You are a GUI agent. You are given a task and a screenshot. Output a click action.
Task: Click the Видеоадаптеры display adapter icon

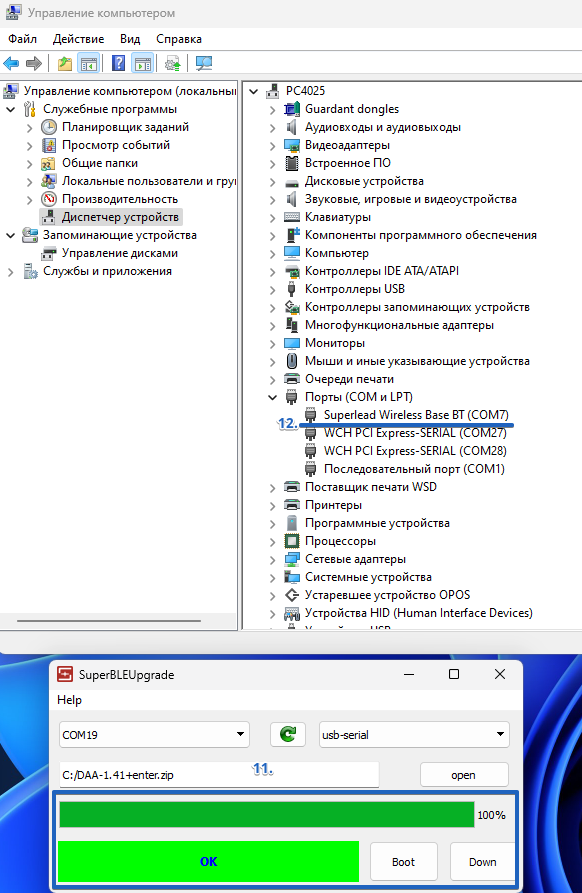coord(292,145)
